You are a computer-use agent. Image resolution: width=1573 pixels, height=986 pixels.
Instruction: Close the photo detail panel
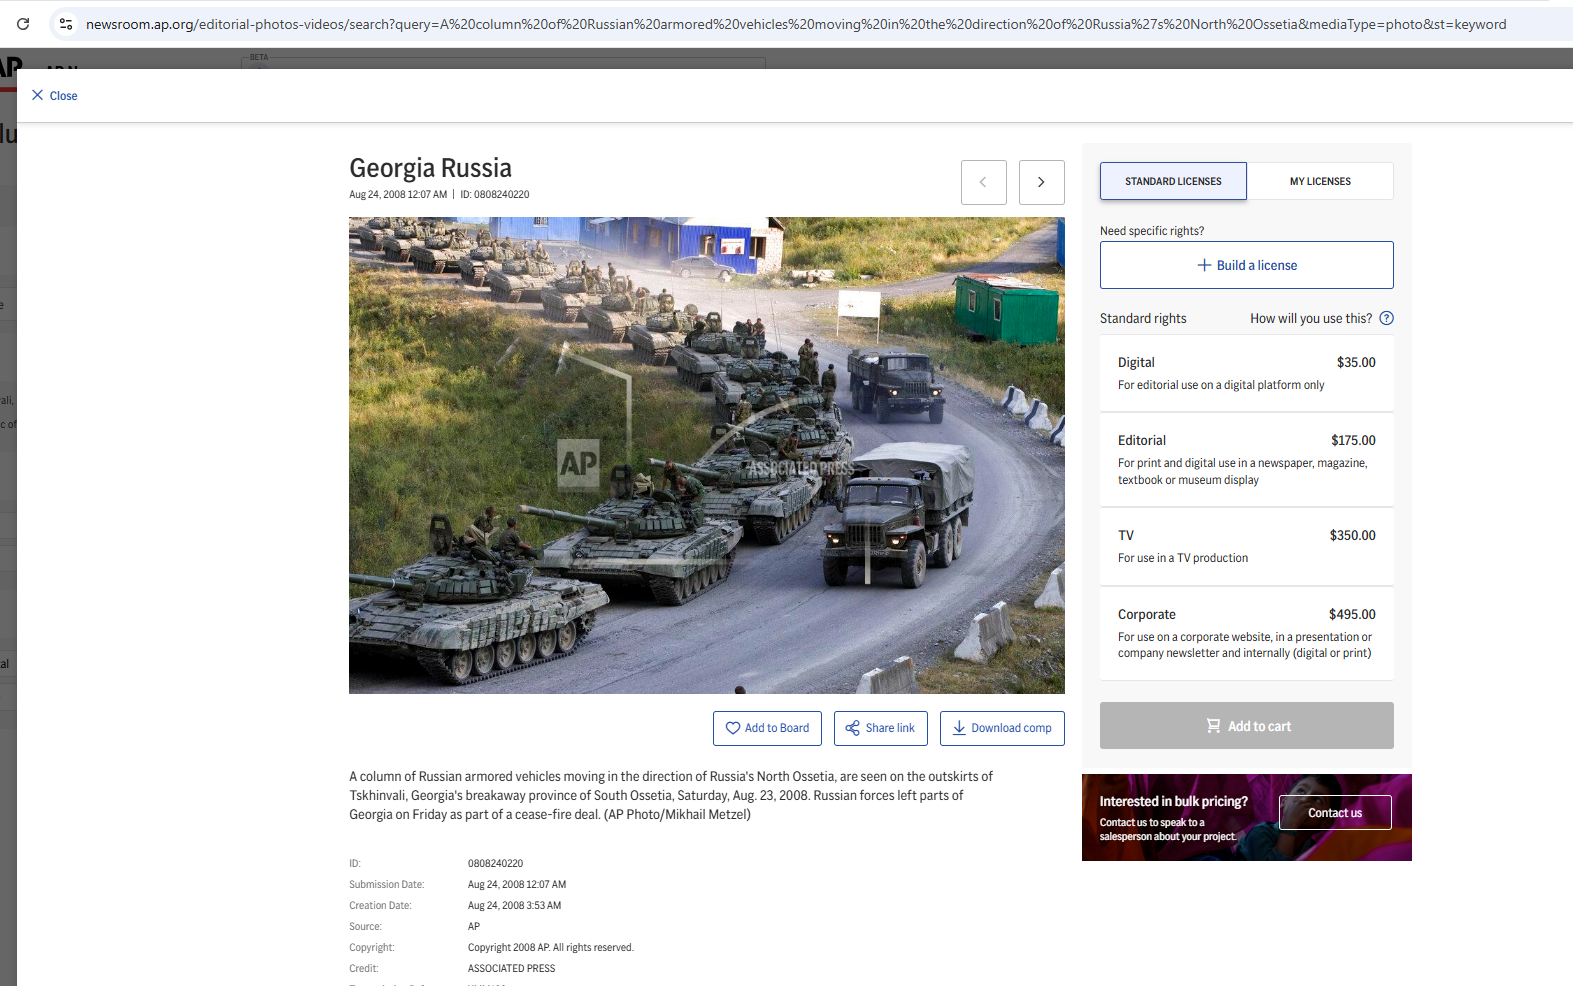pos(54,96)
